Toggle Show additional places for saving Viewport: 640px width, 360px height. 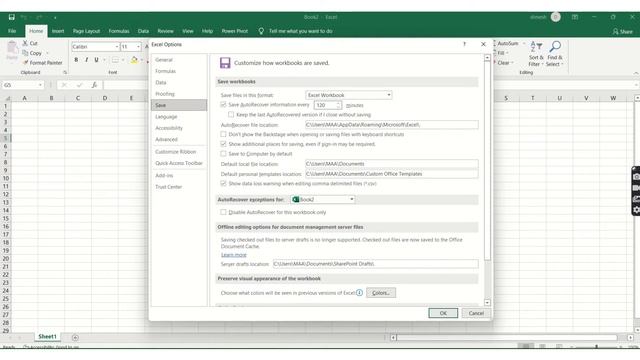coord(223,144)
